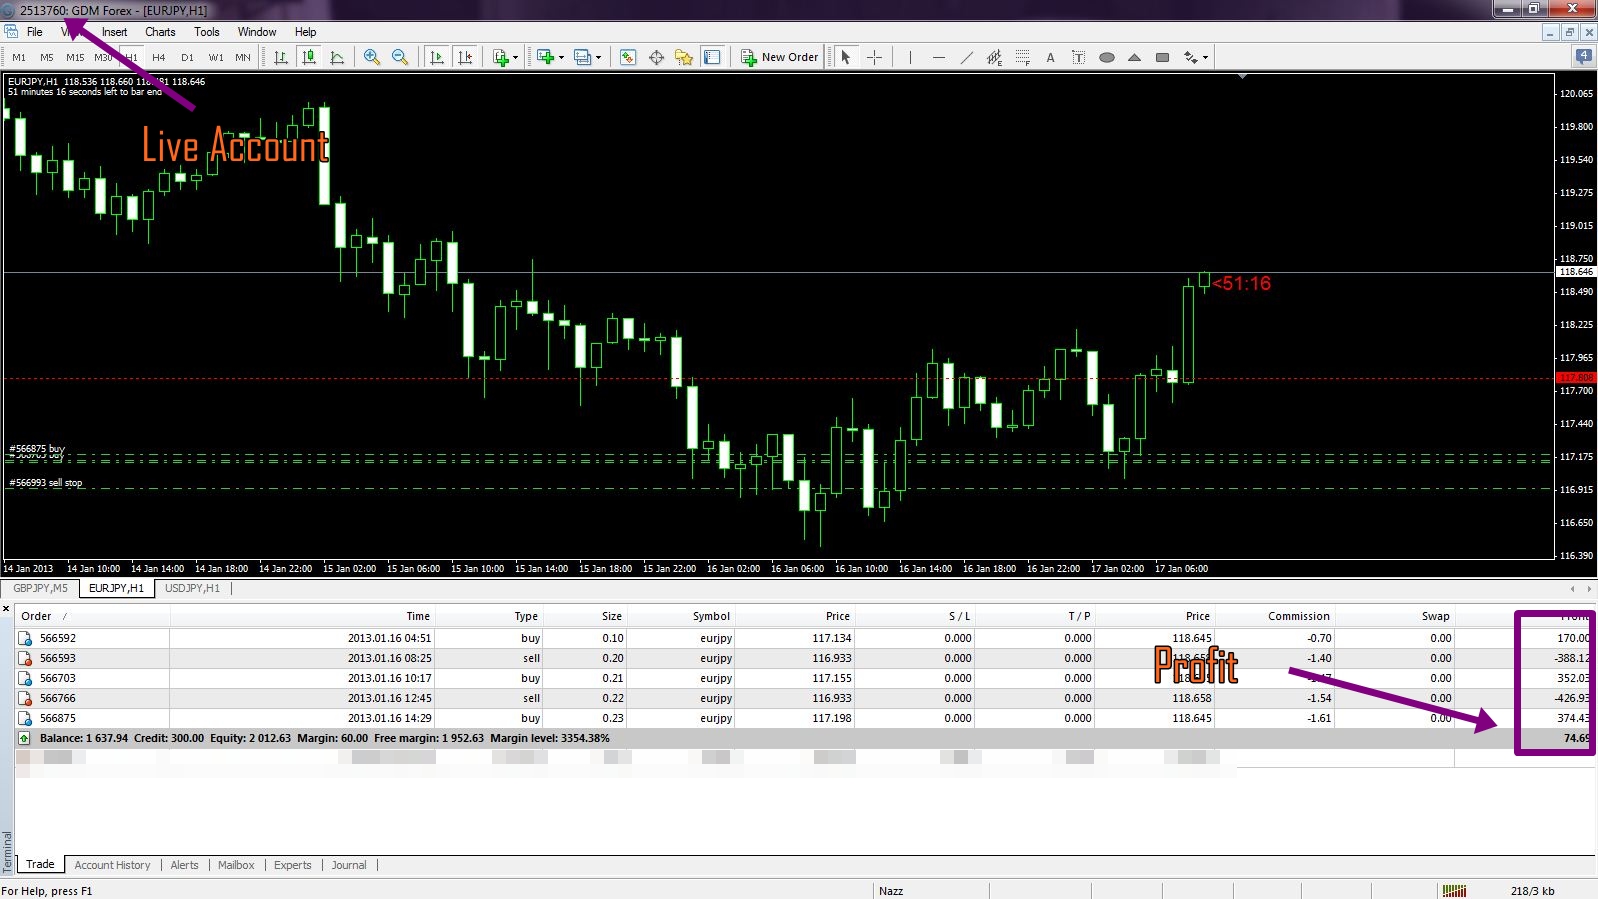1598x899 pixels.
Task: Zoom in on the chart
Action: click(x=372, y=57)
